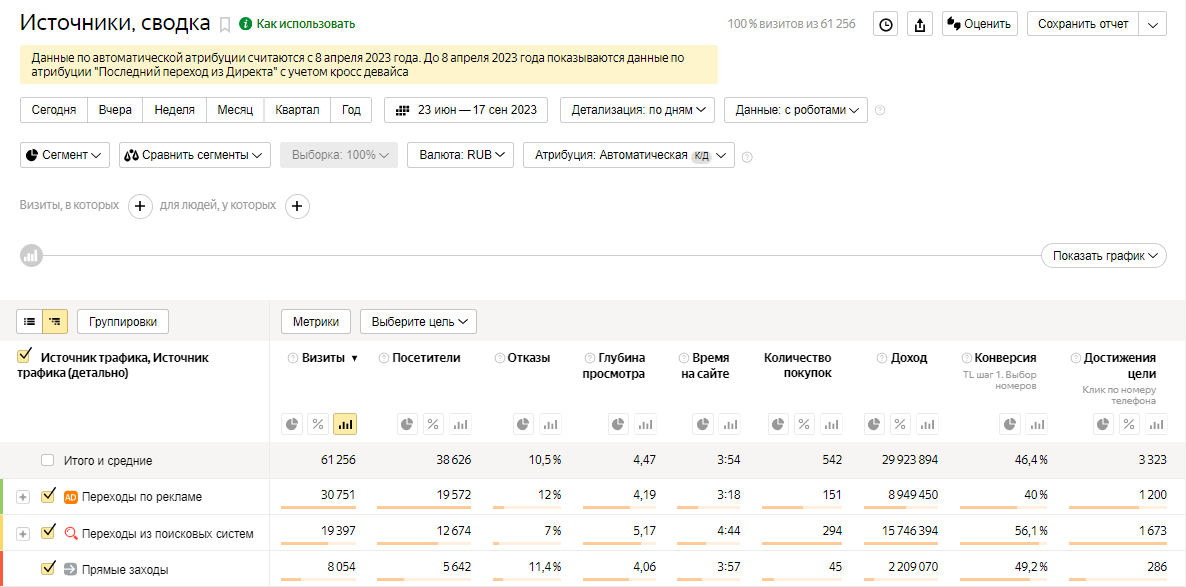1186x587 pixels.
Task: Select the Вчера period tab
Action: 115,110
